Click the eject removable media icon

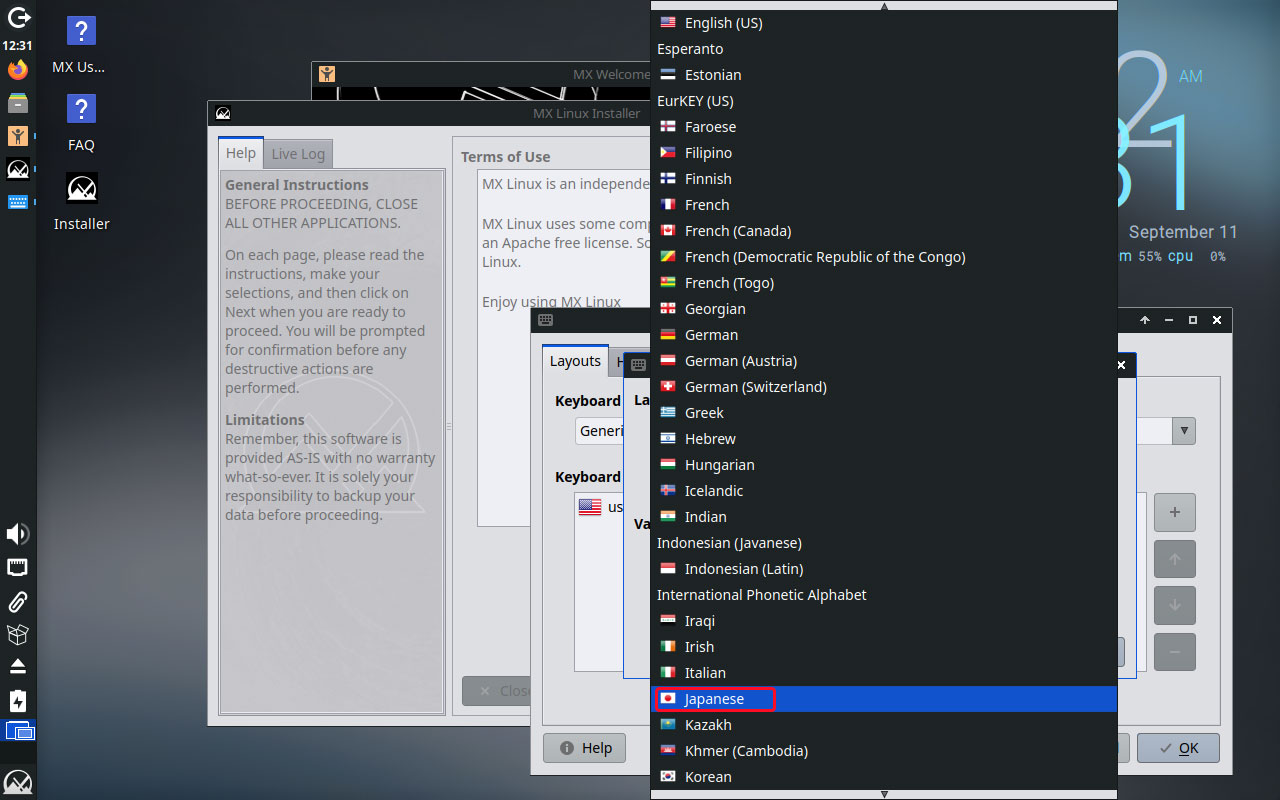[18, 667]
